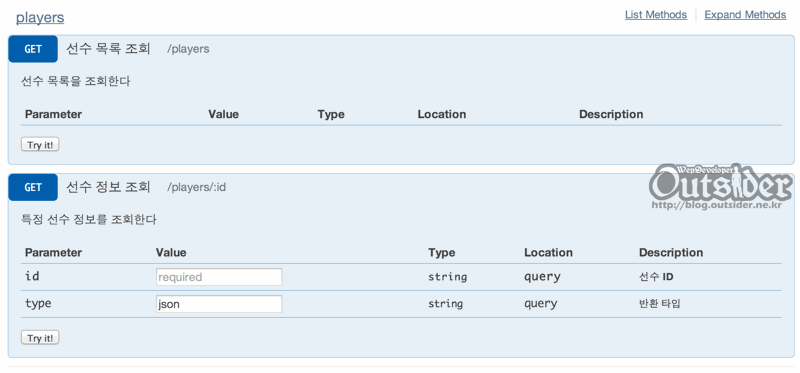This screenshot has width=800, height=373.
Task: Focus the type value field containing json
Action: point(219,304)
